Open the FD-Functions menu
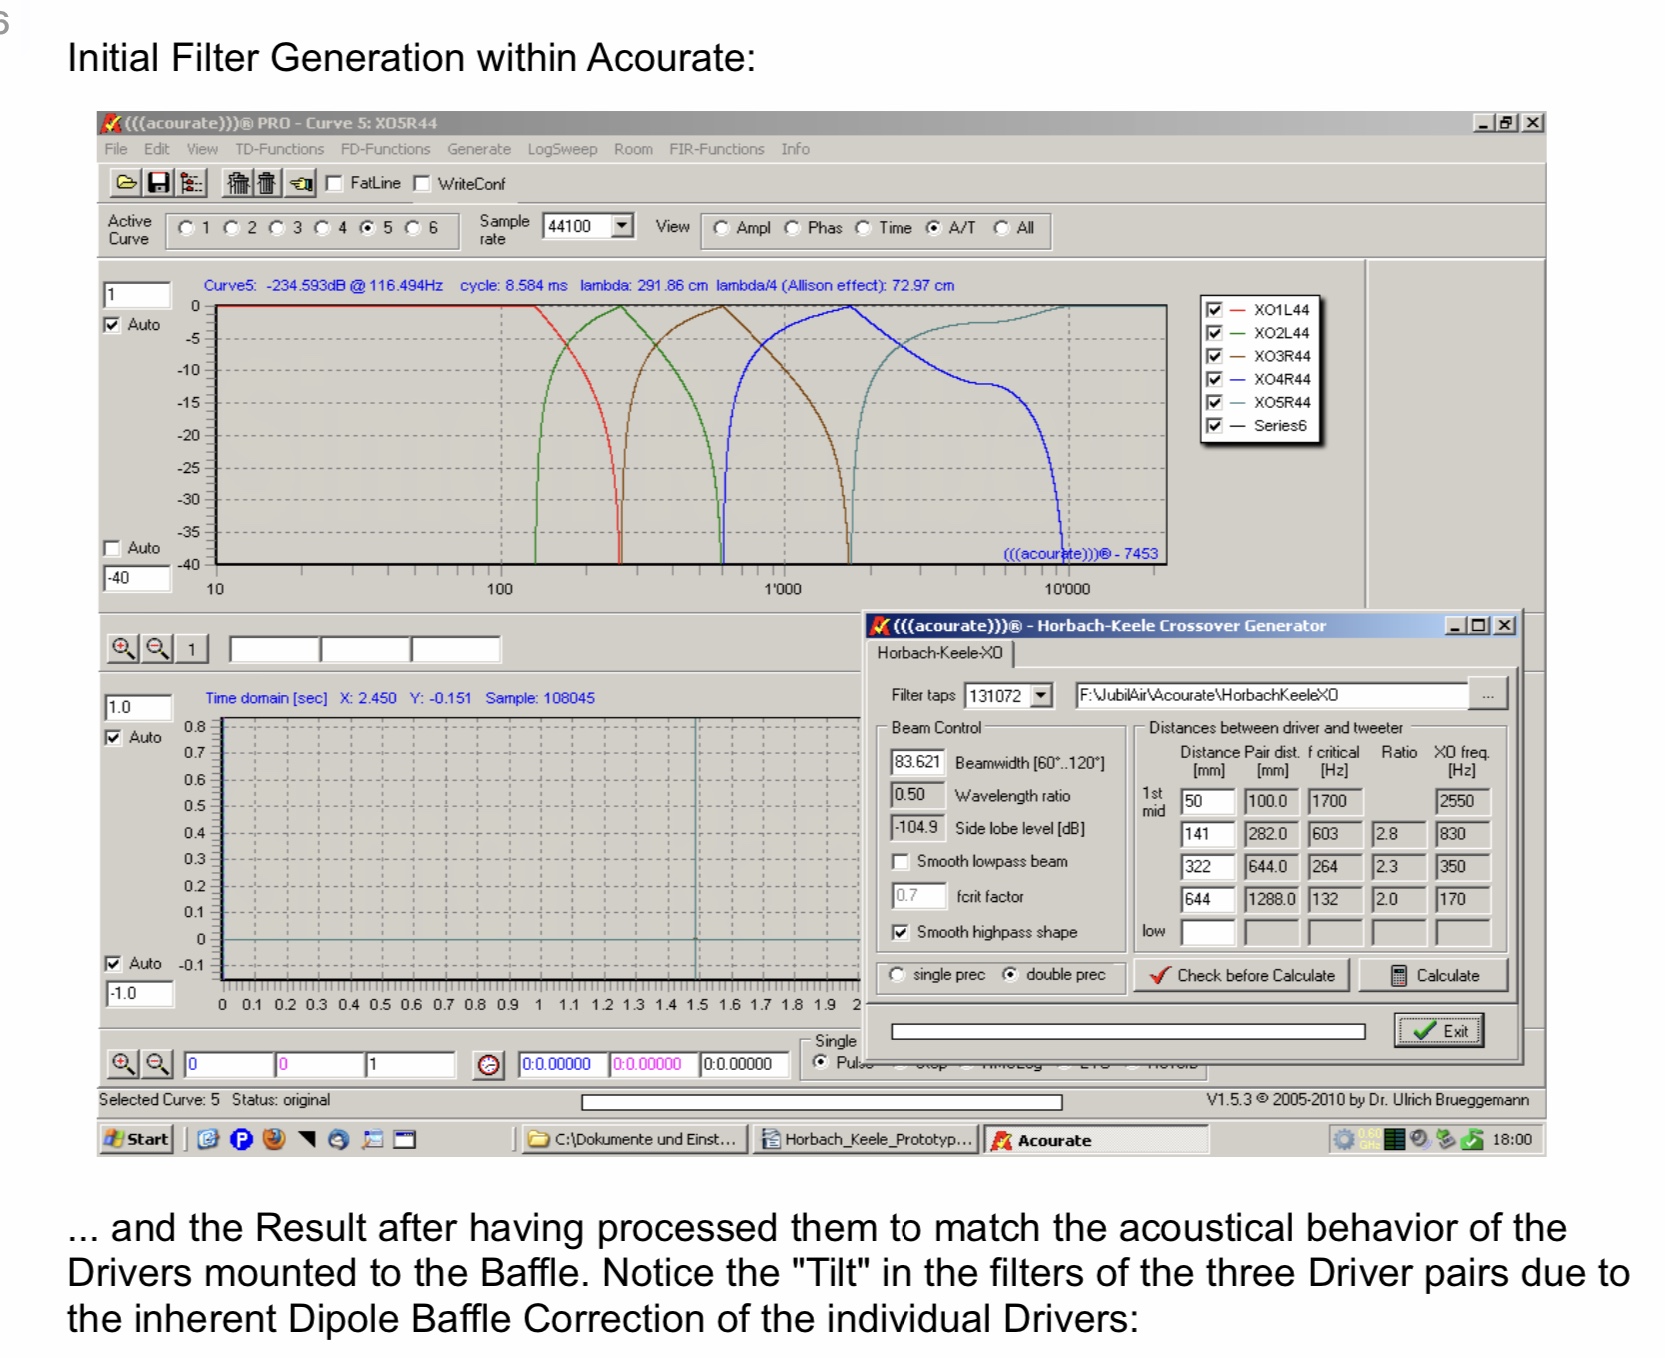Viewport: 1665px width, 1358px height. click(386, 149)
